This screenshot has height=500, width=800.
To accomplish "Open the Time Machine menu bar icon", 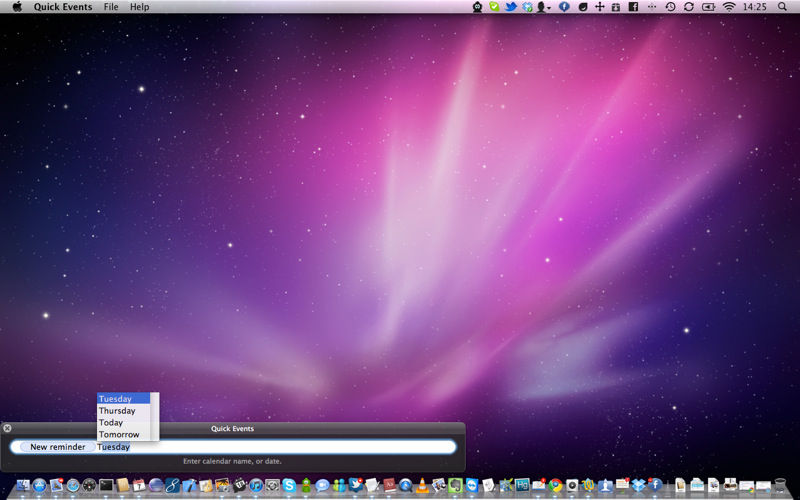I will pos(670,7).
